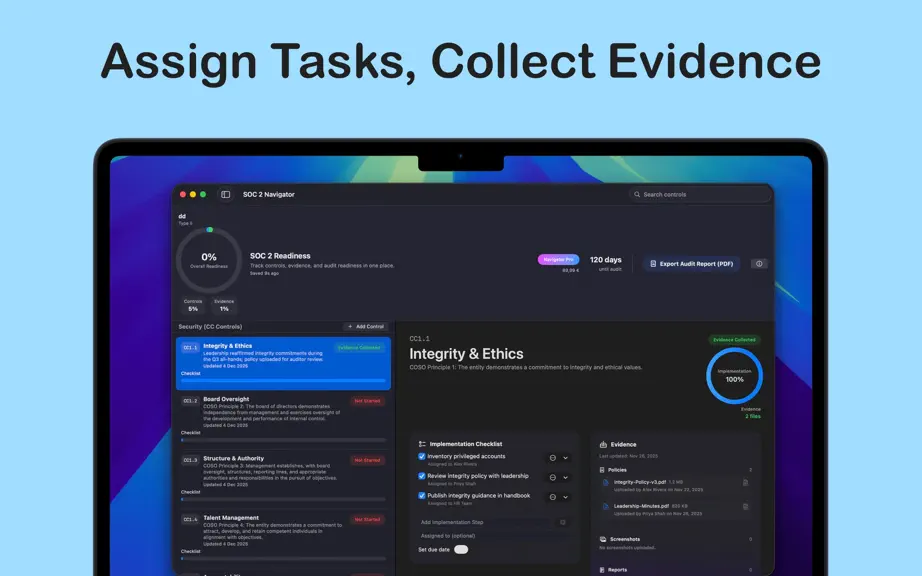
Task: Click the 0% Overall Readiness ring
Action: click(209, 260)
